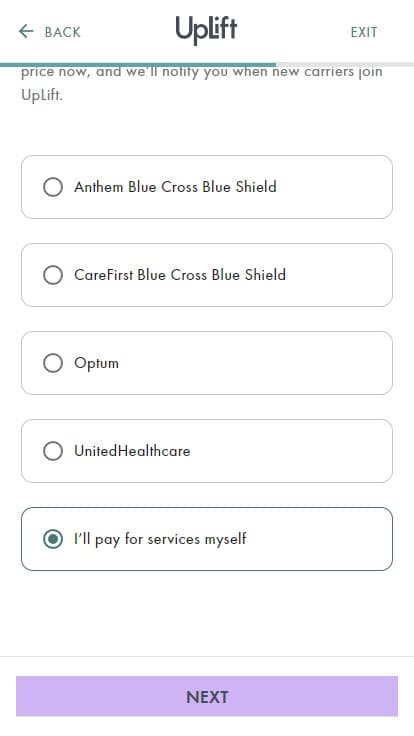This screenshot has height=736, width=414.
Task: Click the back arrow icon
Action: point(26,32)
